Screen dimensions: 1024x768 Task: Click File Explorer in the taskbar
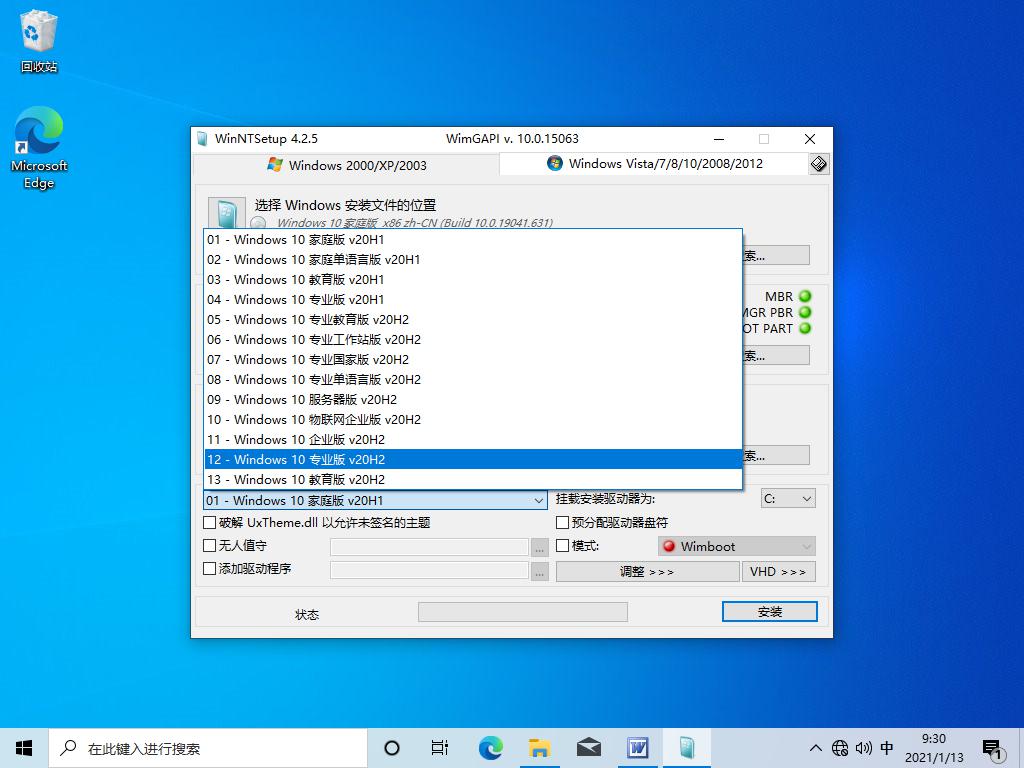click(x=540, y=747)
